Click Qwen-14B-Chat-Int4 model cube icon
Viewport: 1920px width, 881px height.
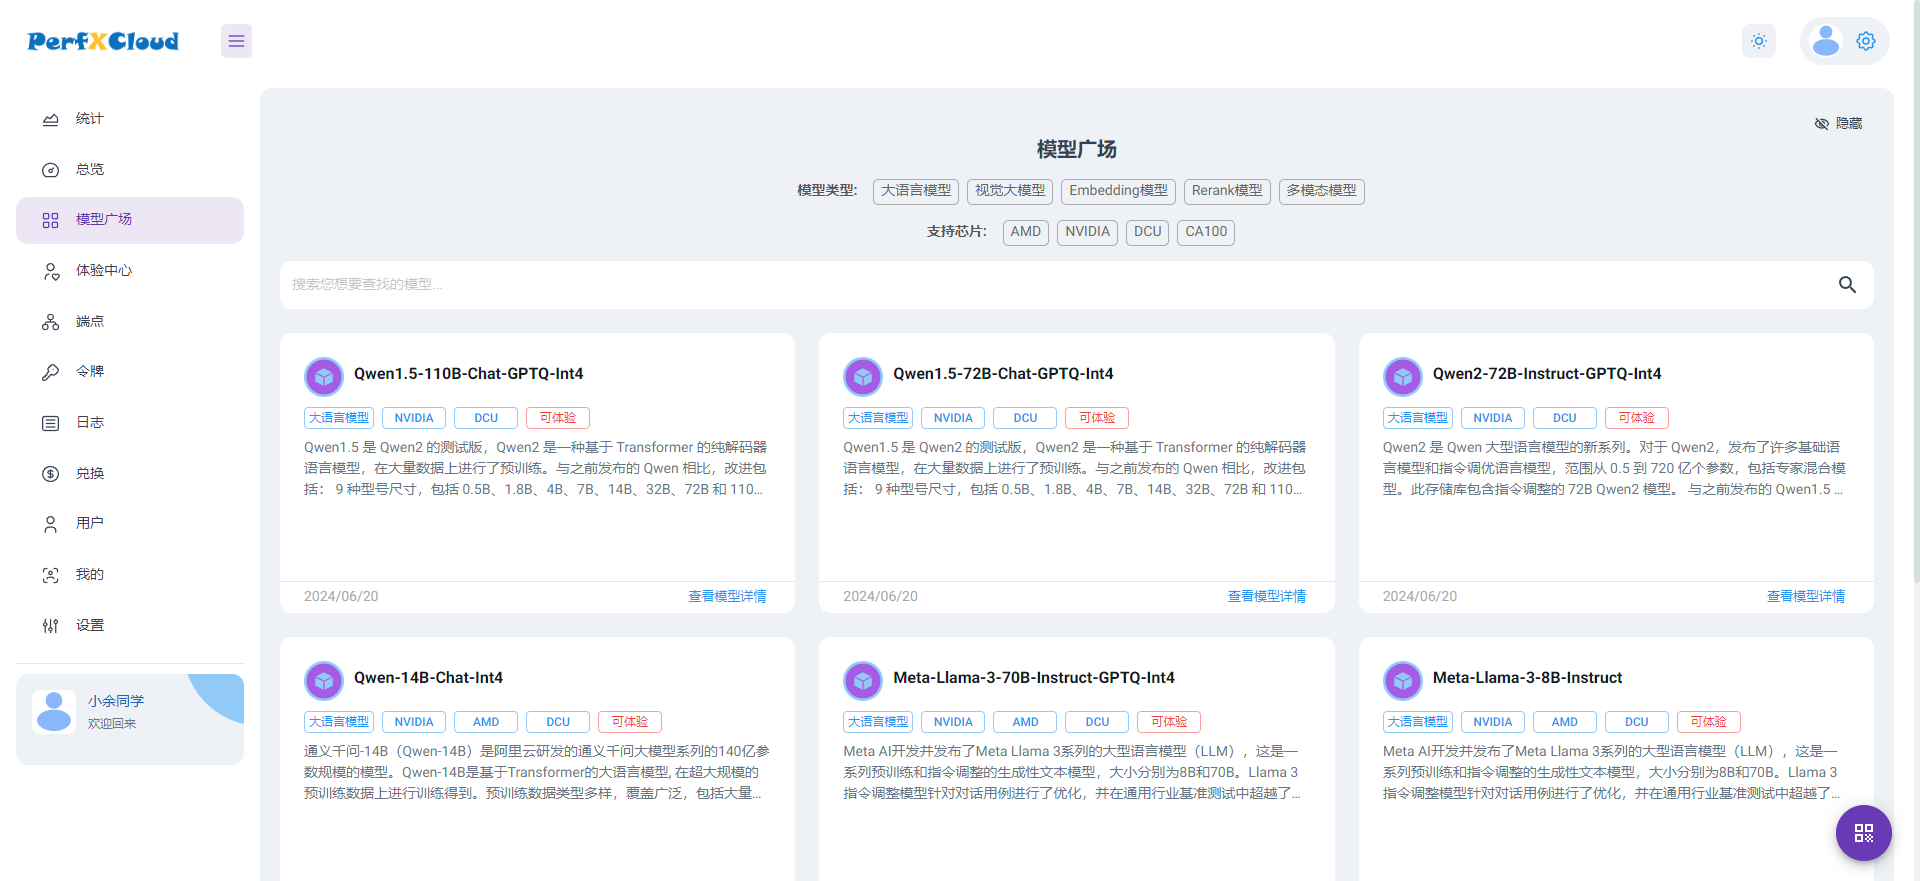(x=323, y=681)
